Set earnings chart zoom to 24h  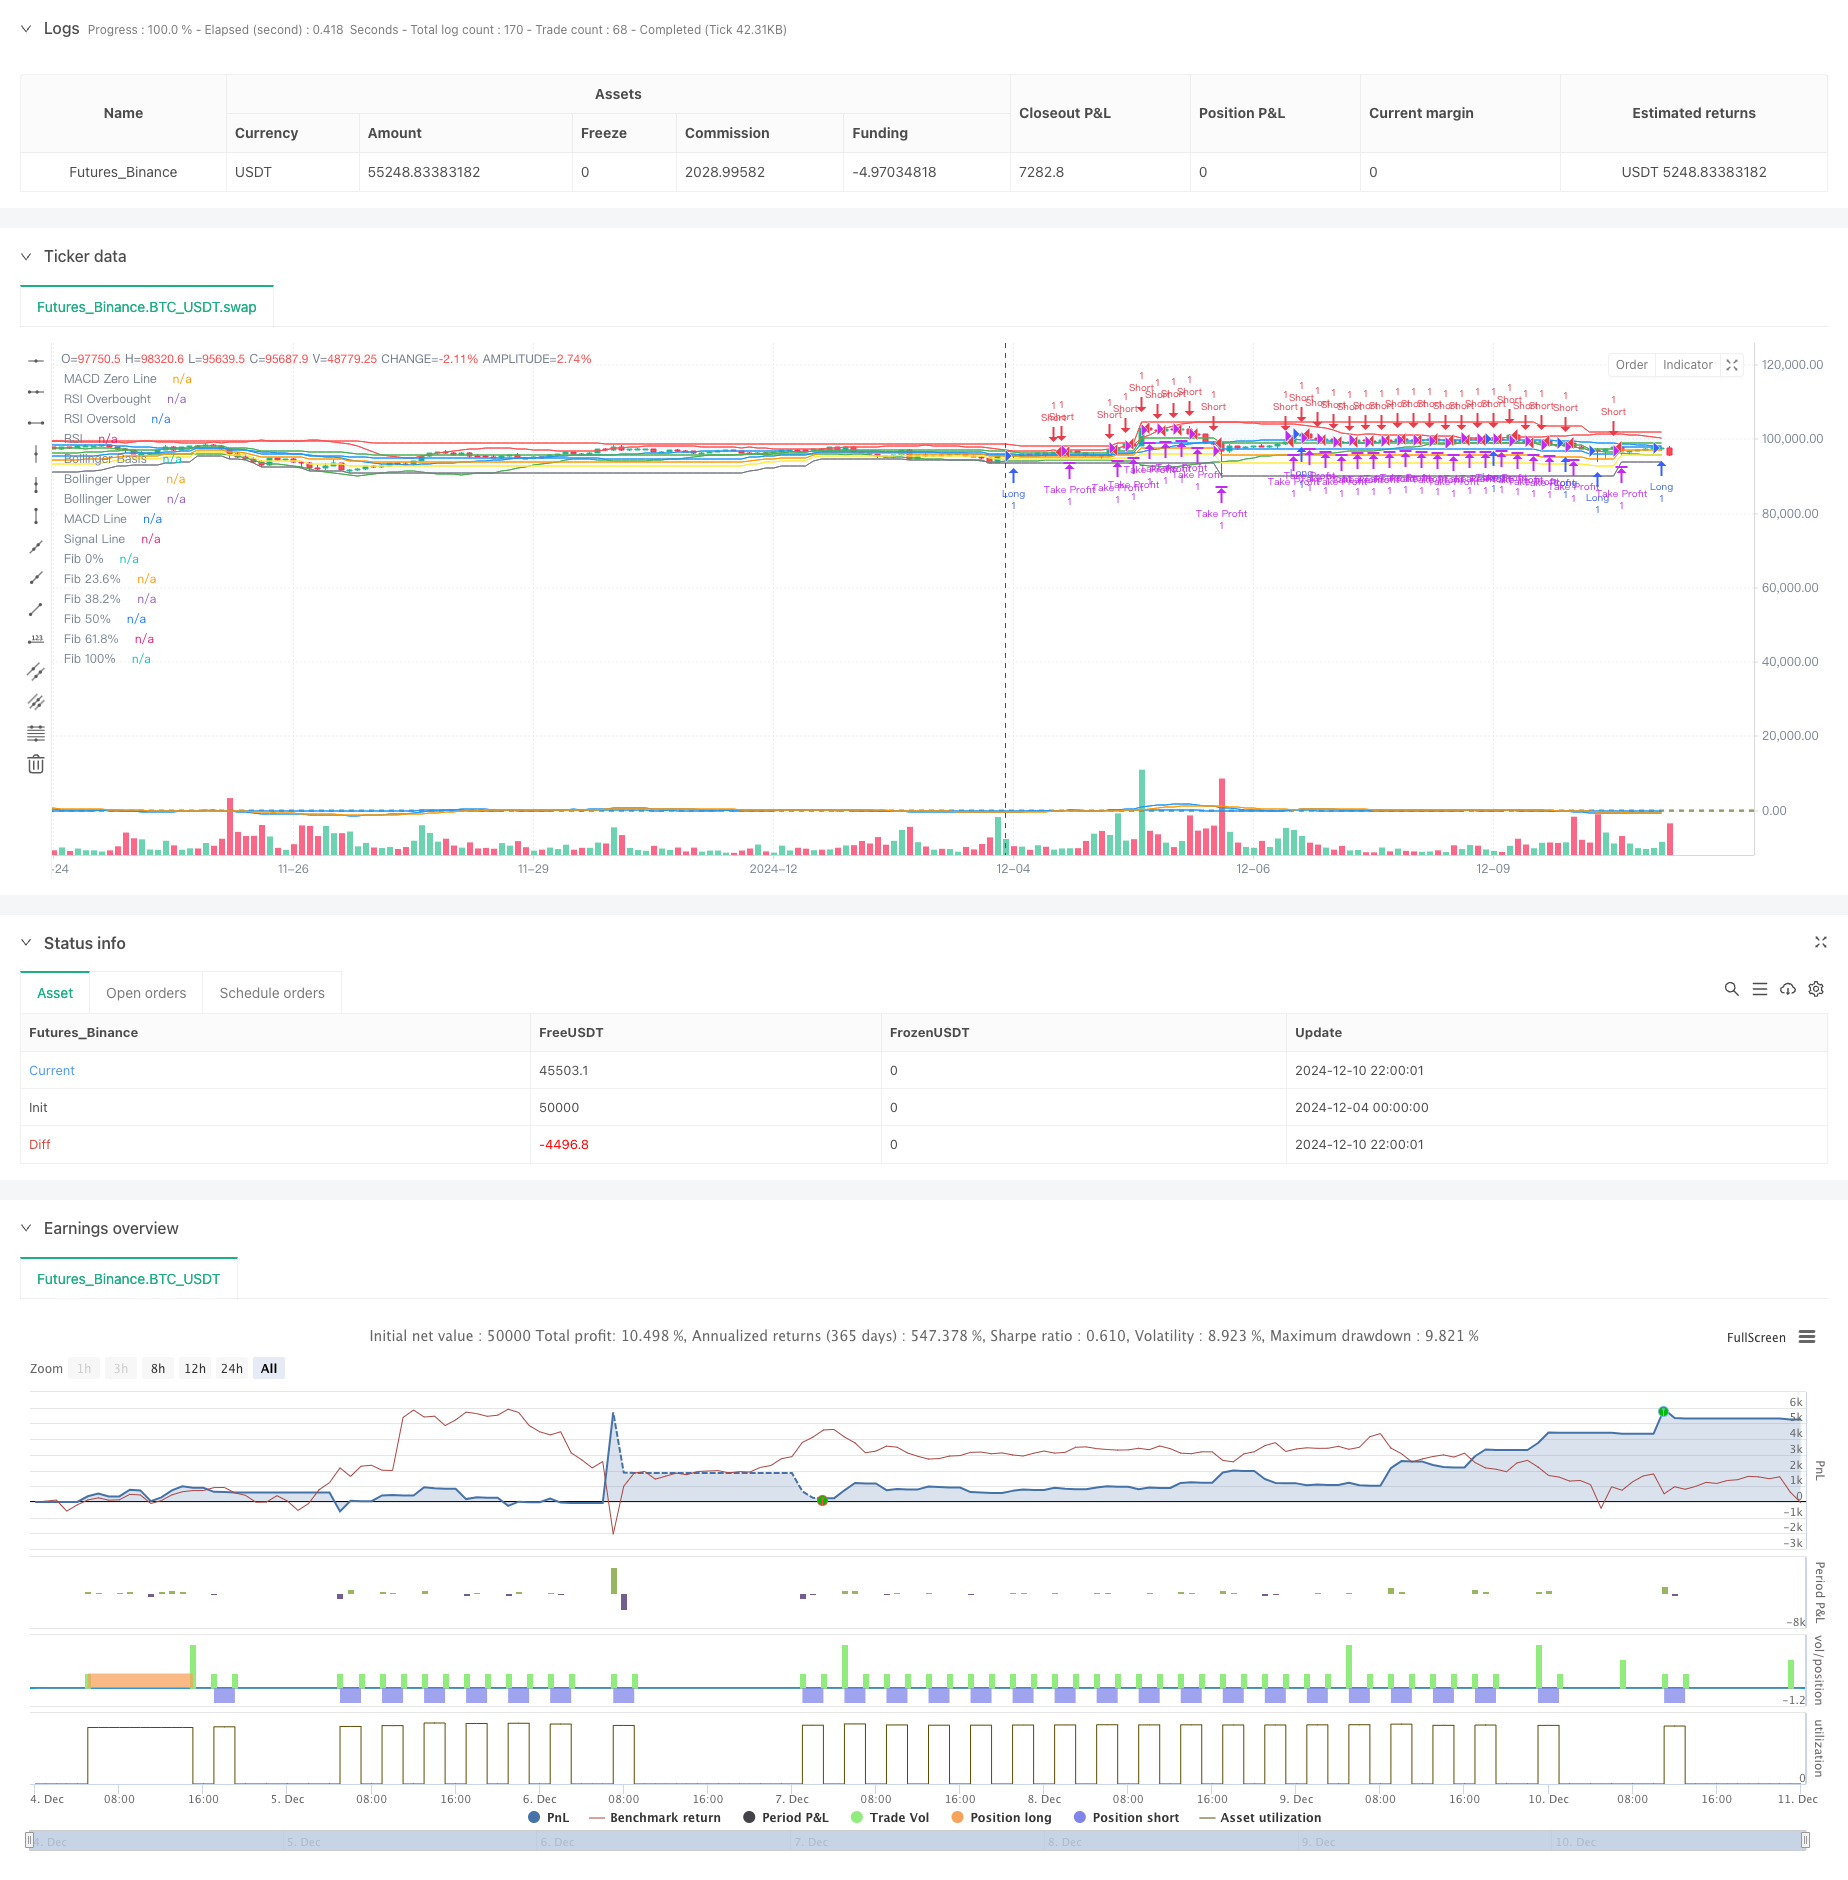(232, 1368)
